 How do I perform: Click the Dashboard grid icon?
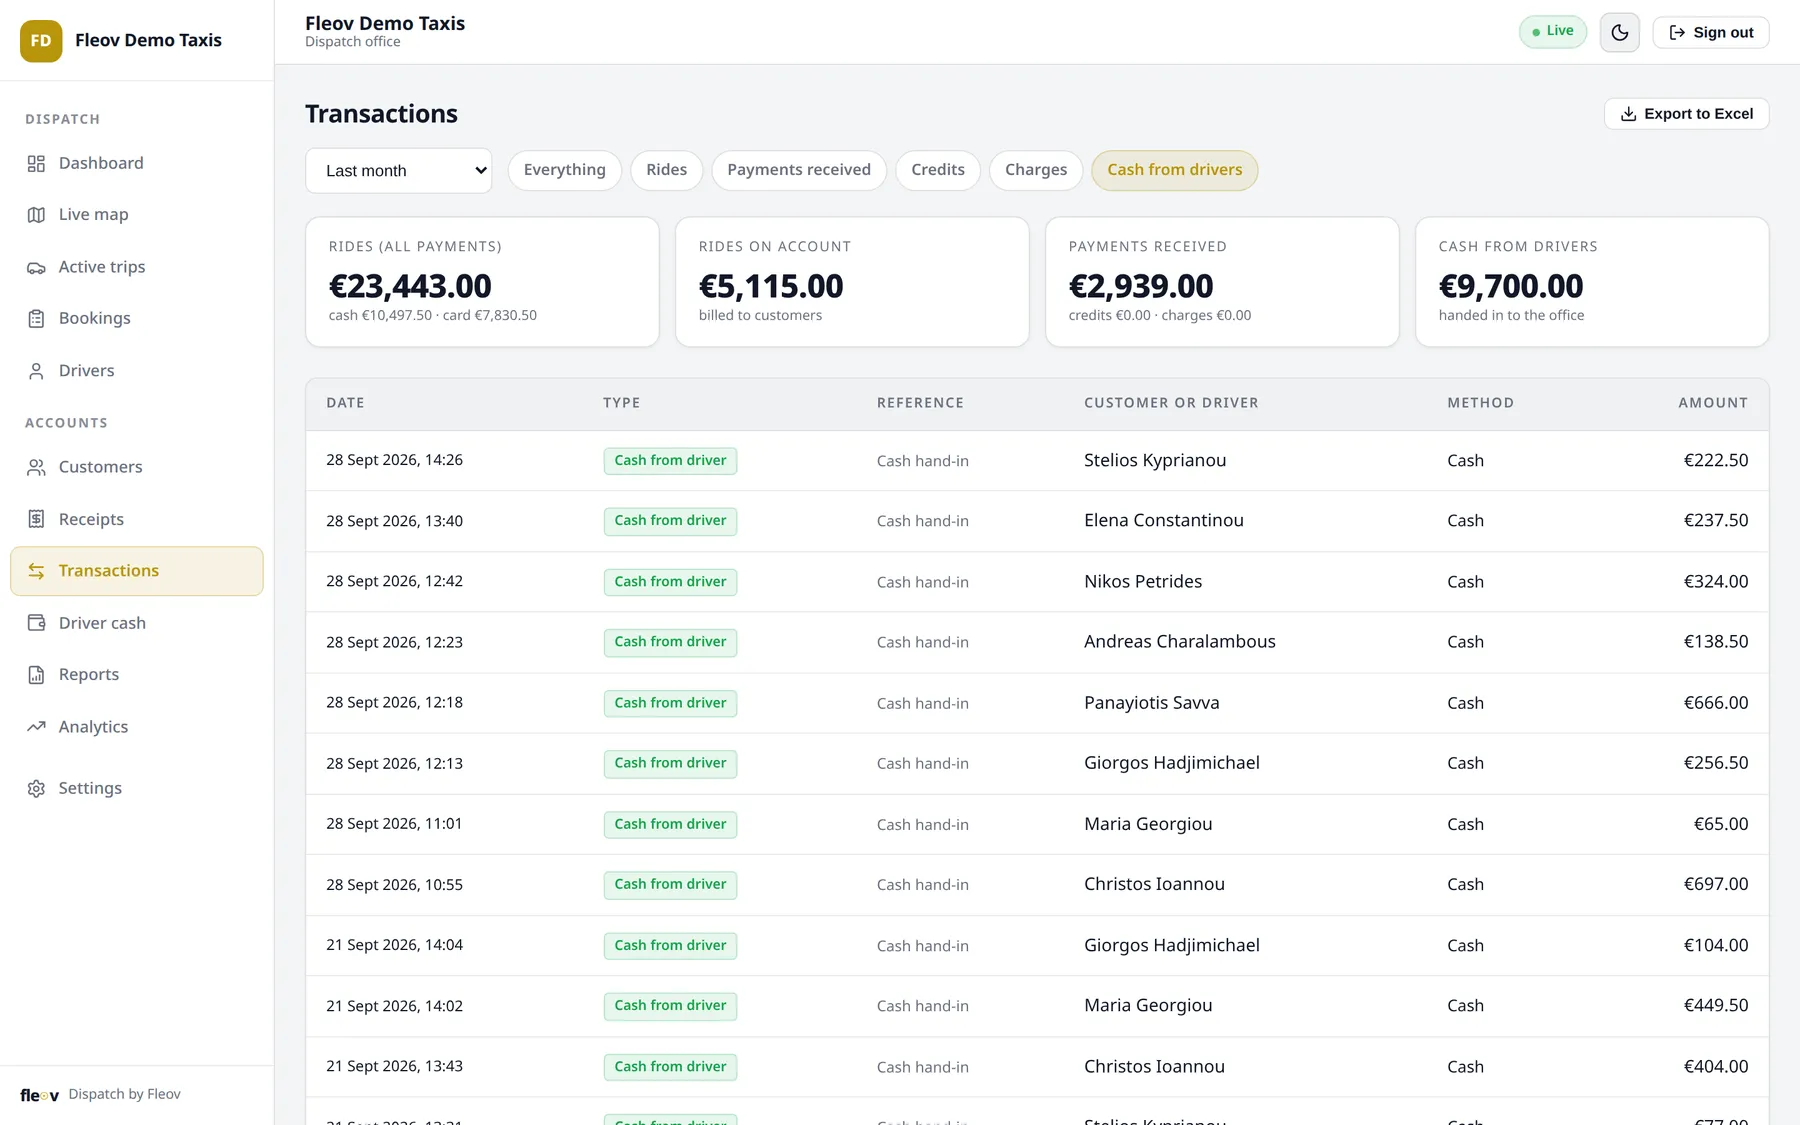tap(36, 163)
